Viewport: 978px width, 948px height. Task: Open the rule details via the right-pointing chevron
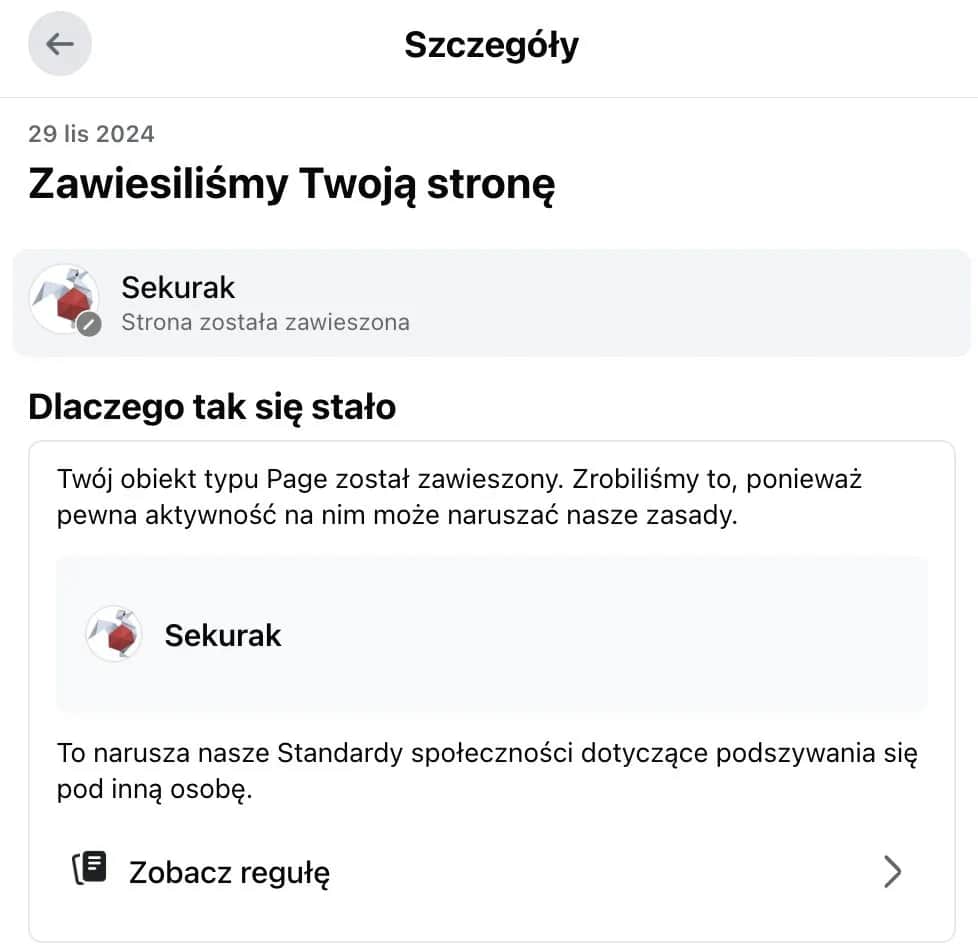pos(893,871)
